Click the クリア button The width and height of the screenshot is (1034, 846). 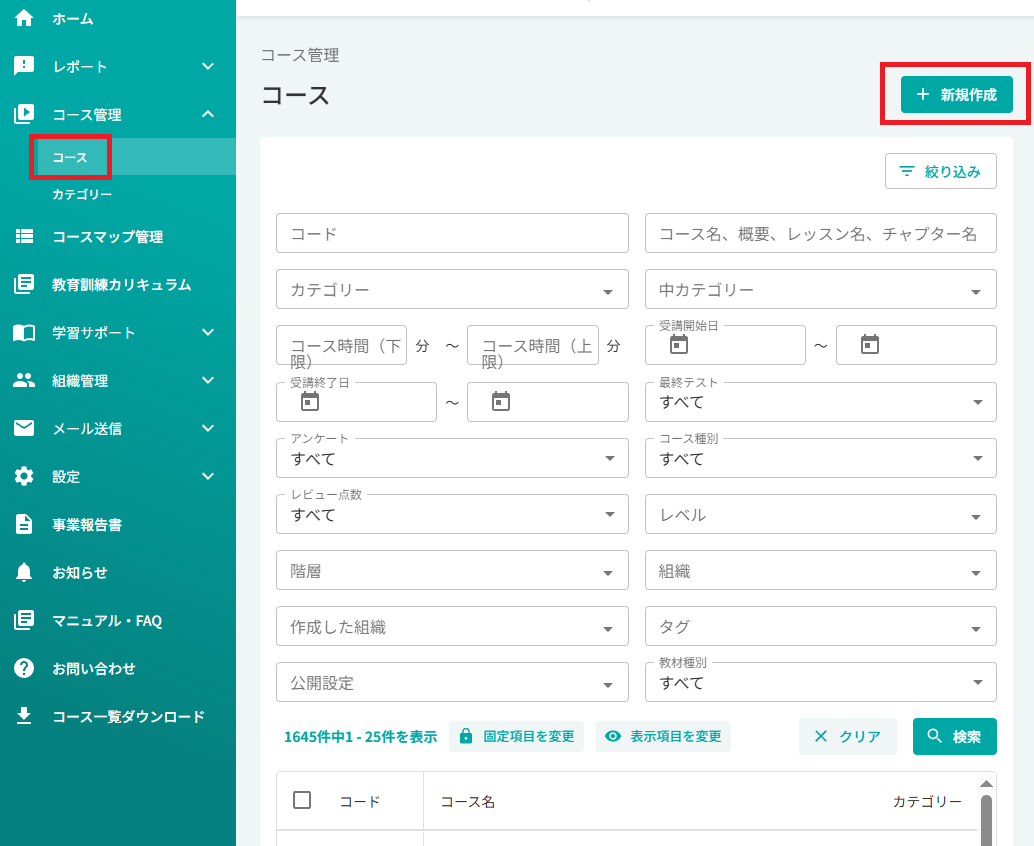click(x=847, y=736)
